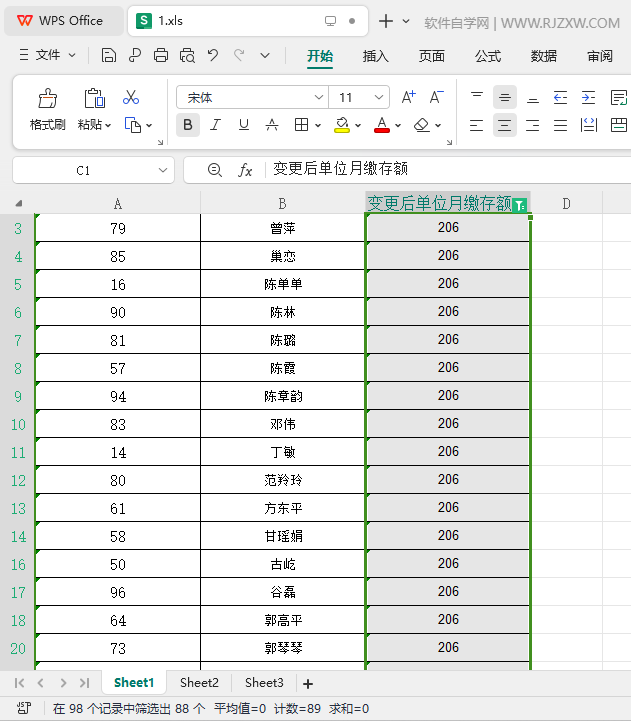Click the Paste clipboard icon
The image size is (631, 721).
[94, 98]
